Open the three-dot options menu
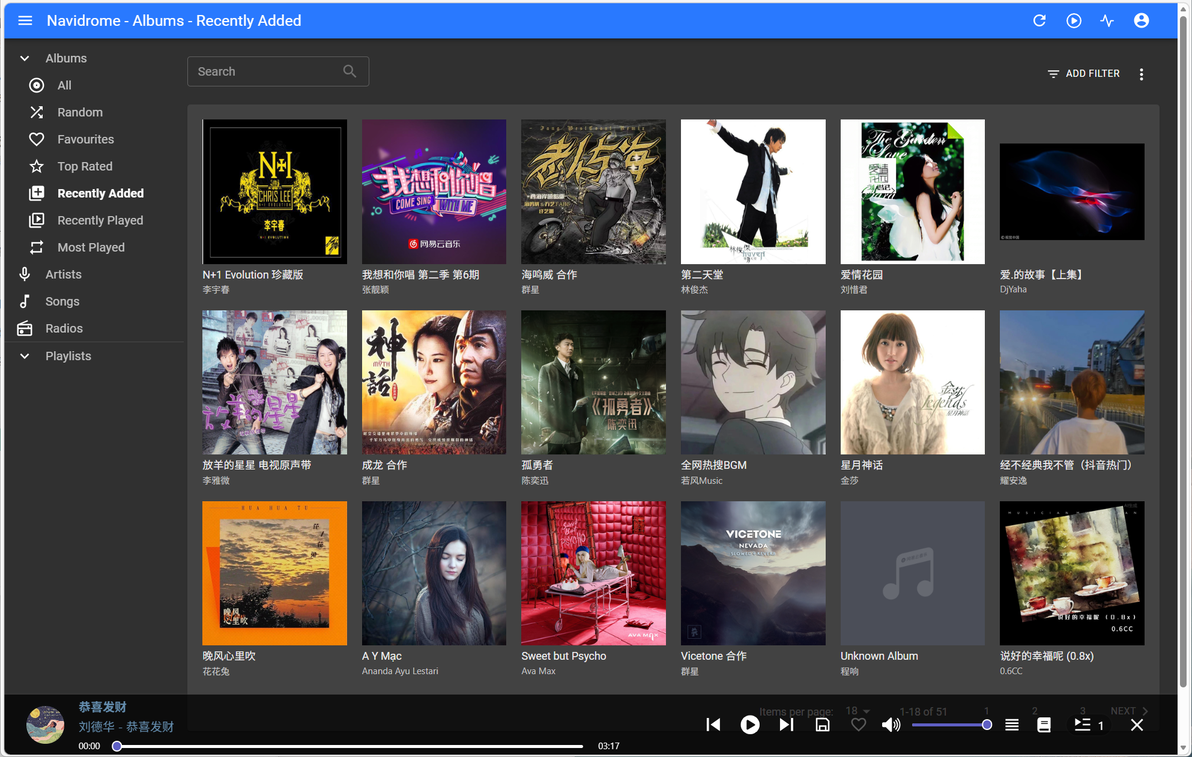The width and height of the screenshot is (1192, 757). pyautogui.click(x=1141, y=74)
